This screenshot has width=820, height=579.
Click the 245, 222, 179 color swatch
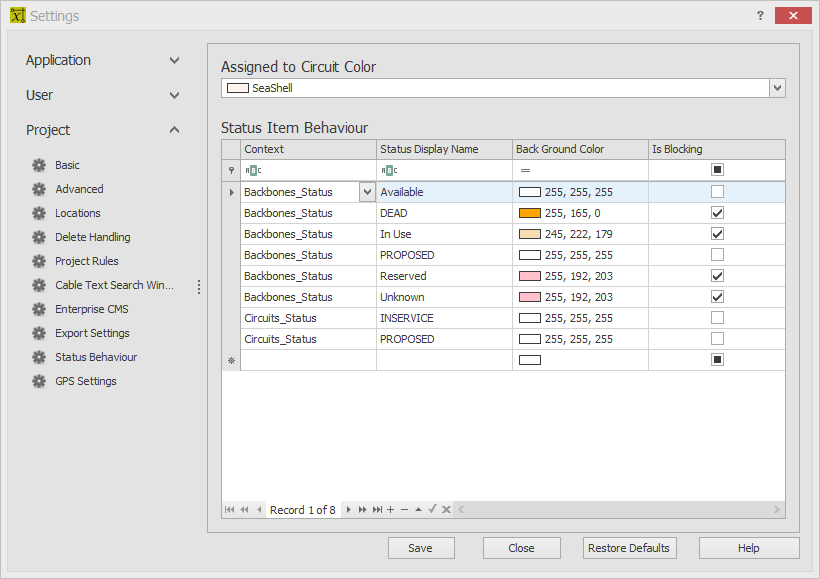pos(530,234)
